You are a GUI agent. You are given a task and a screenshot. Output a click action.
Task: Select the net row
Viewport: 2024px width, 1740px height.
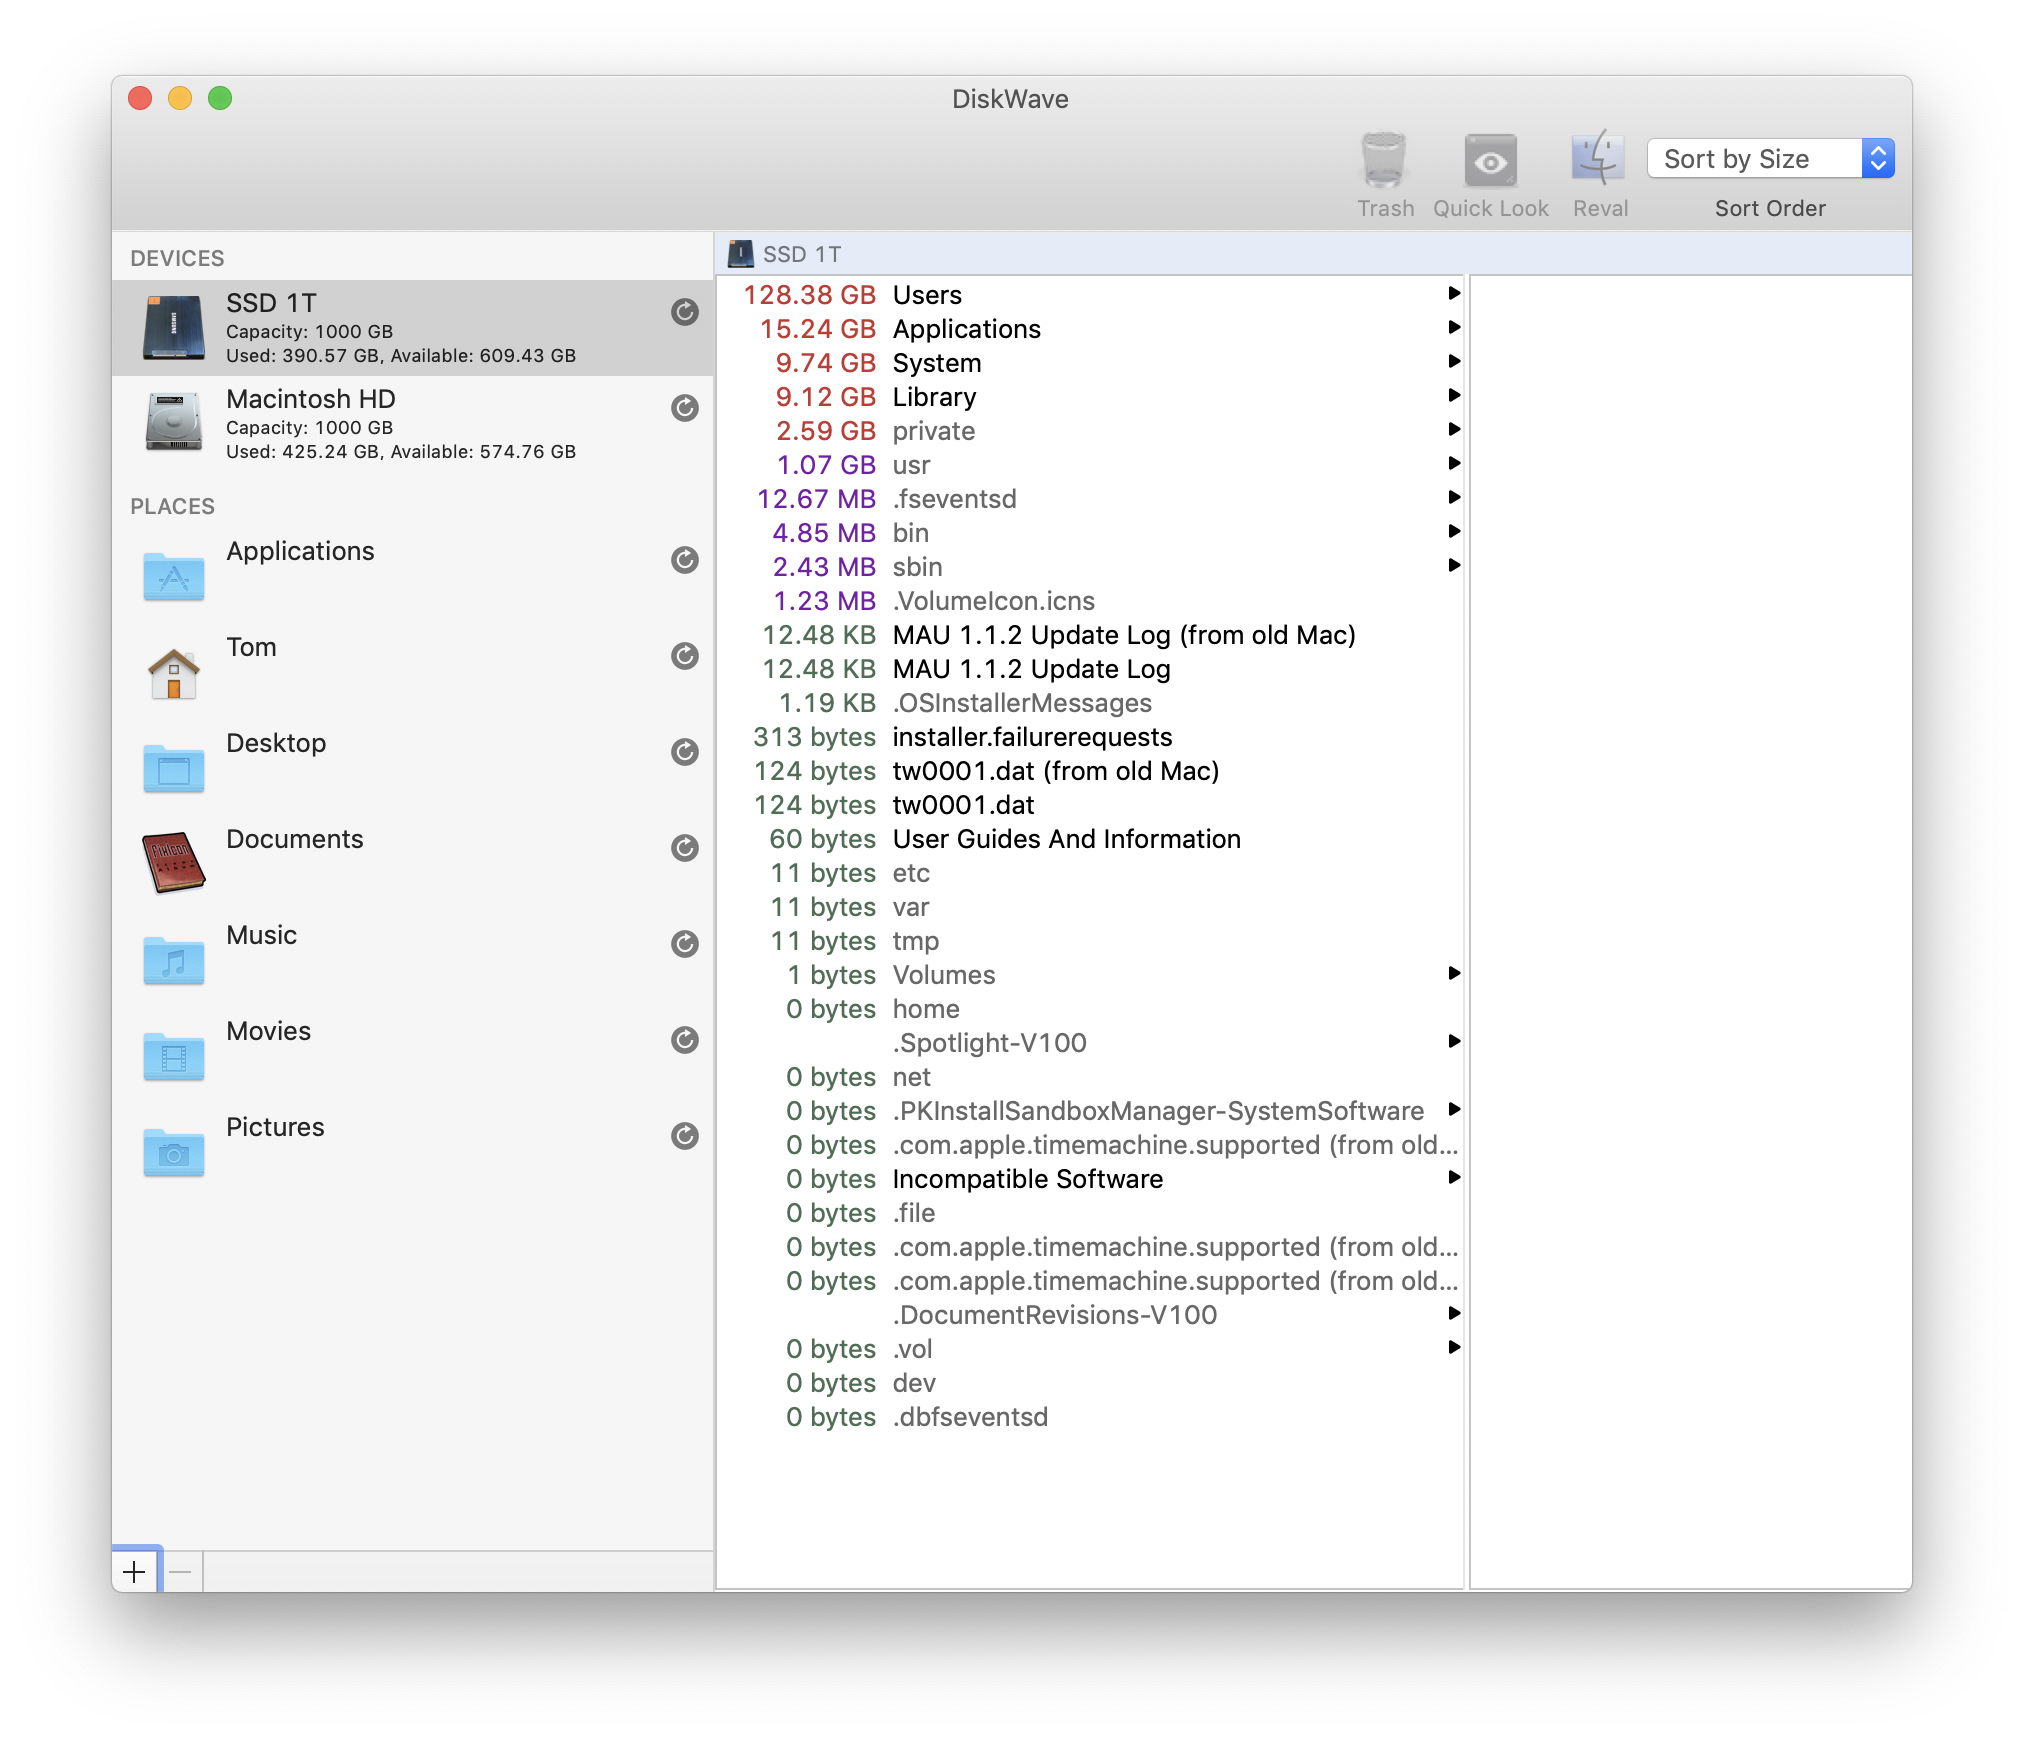point(1090,1077)
